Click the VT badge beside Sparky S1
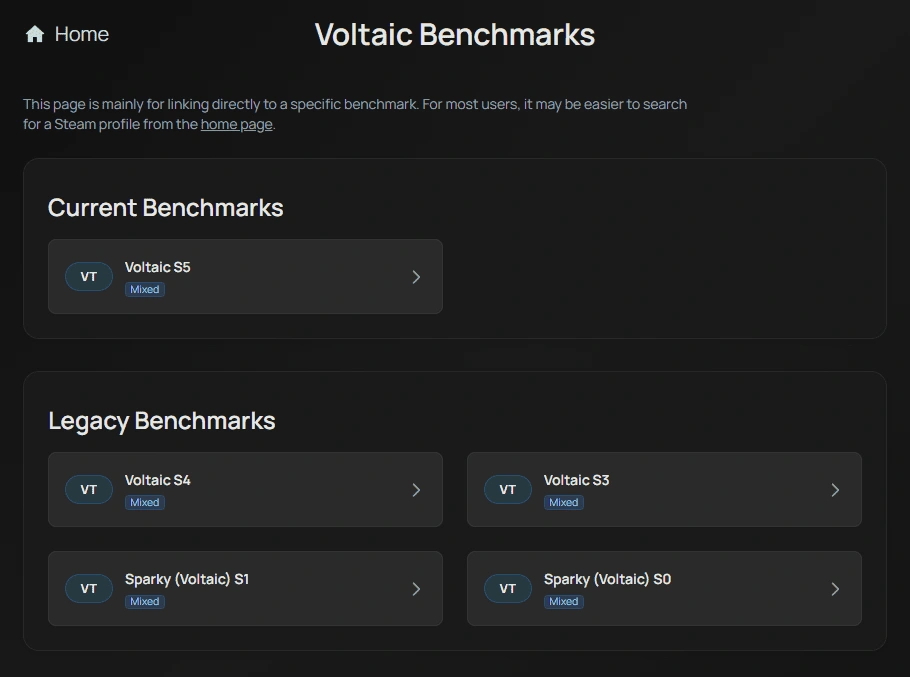This screenshot has width=910, height=677. [x=89, y=589]
